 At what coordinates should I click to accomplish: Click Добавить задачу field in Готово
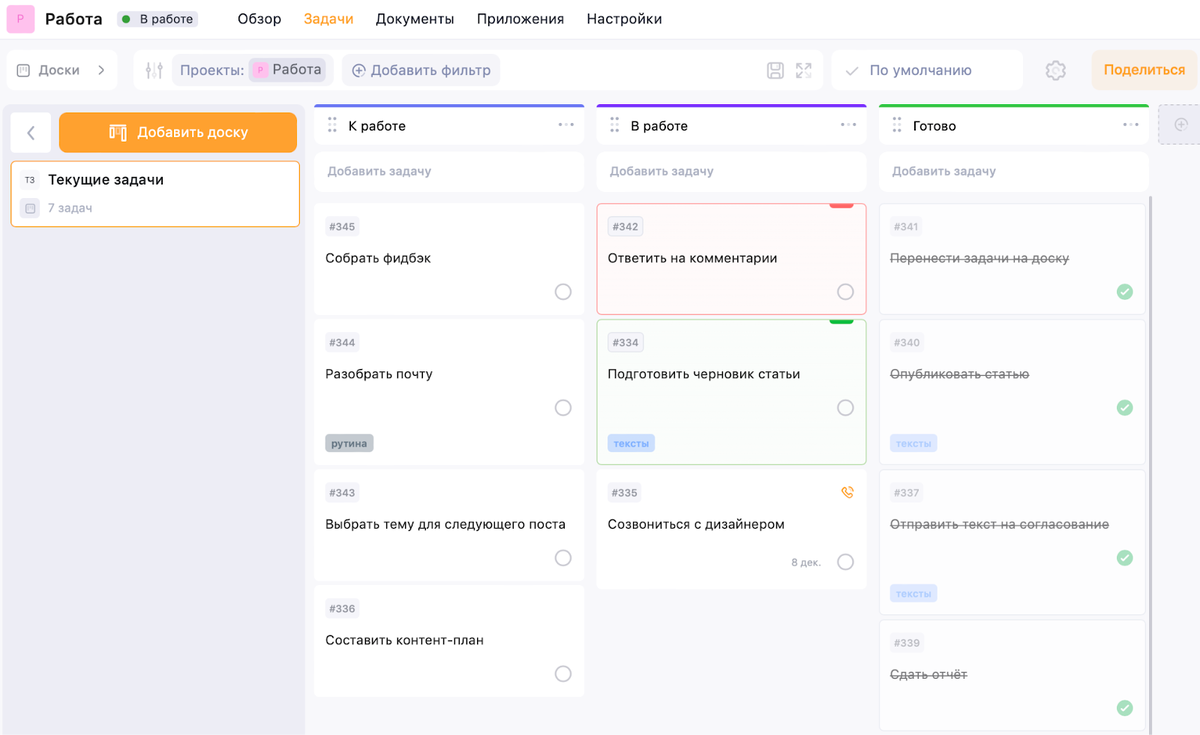point(1014,171)
